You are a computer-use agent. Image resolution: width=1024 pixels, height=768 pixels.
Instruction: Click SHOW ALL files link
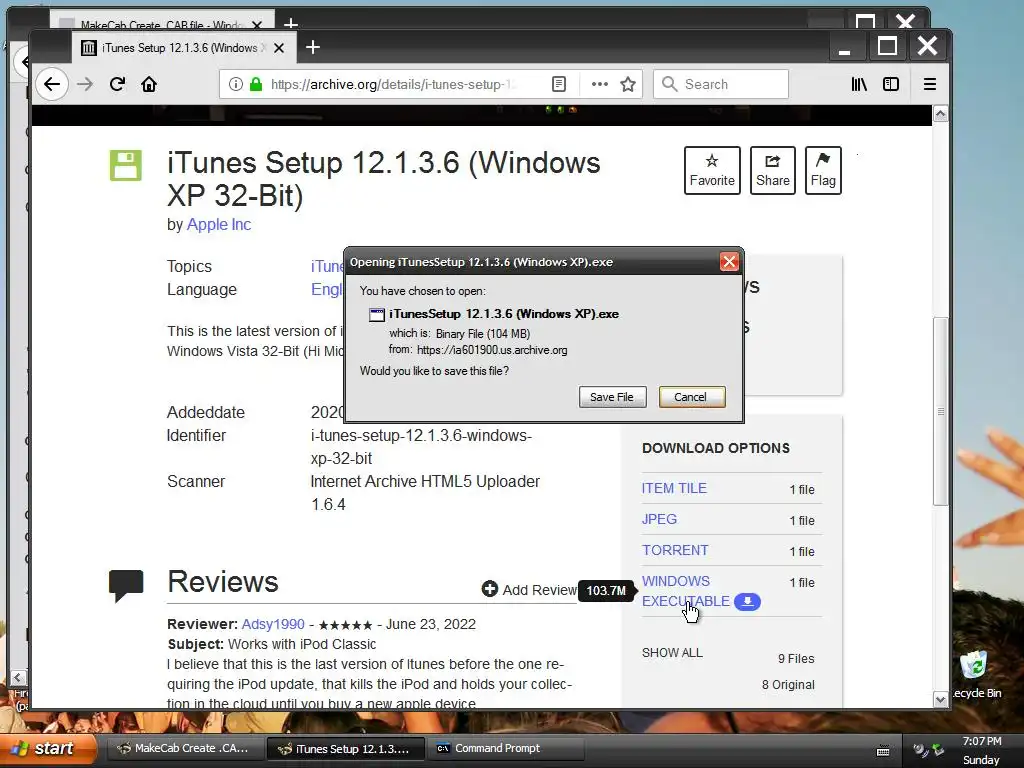pos(672,652)
